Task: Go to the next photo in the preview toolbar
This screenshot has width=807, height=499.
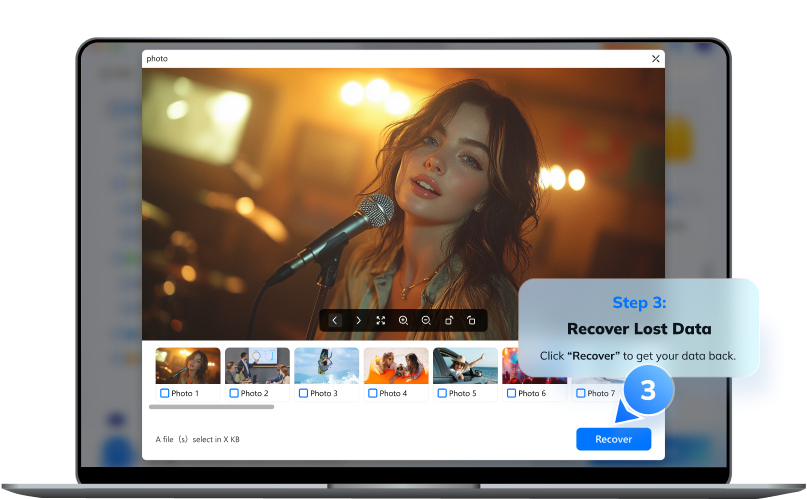Action: point(358,320)
